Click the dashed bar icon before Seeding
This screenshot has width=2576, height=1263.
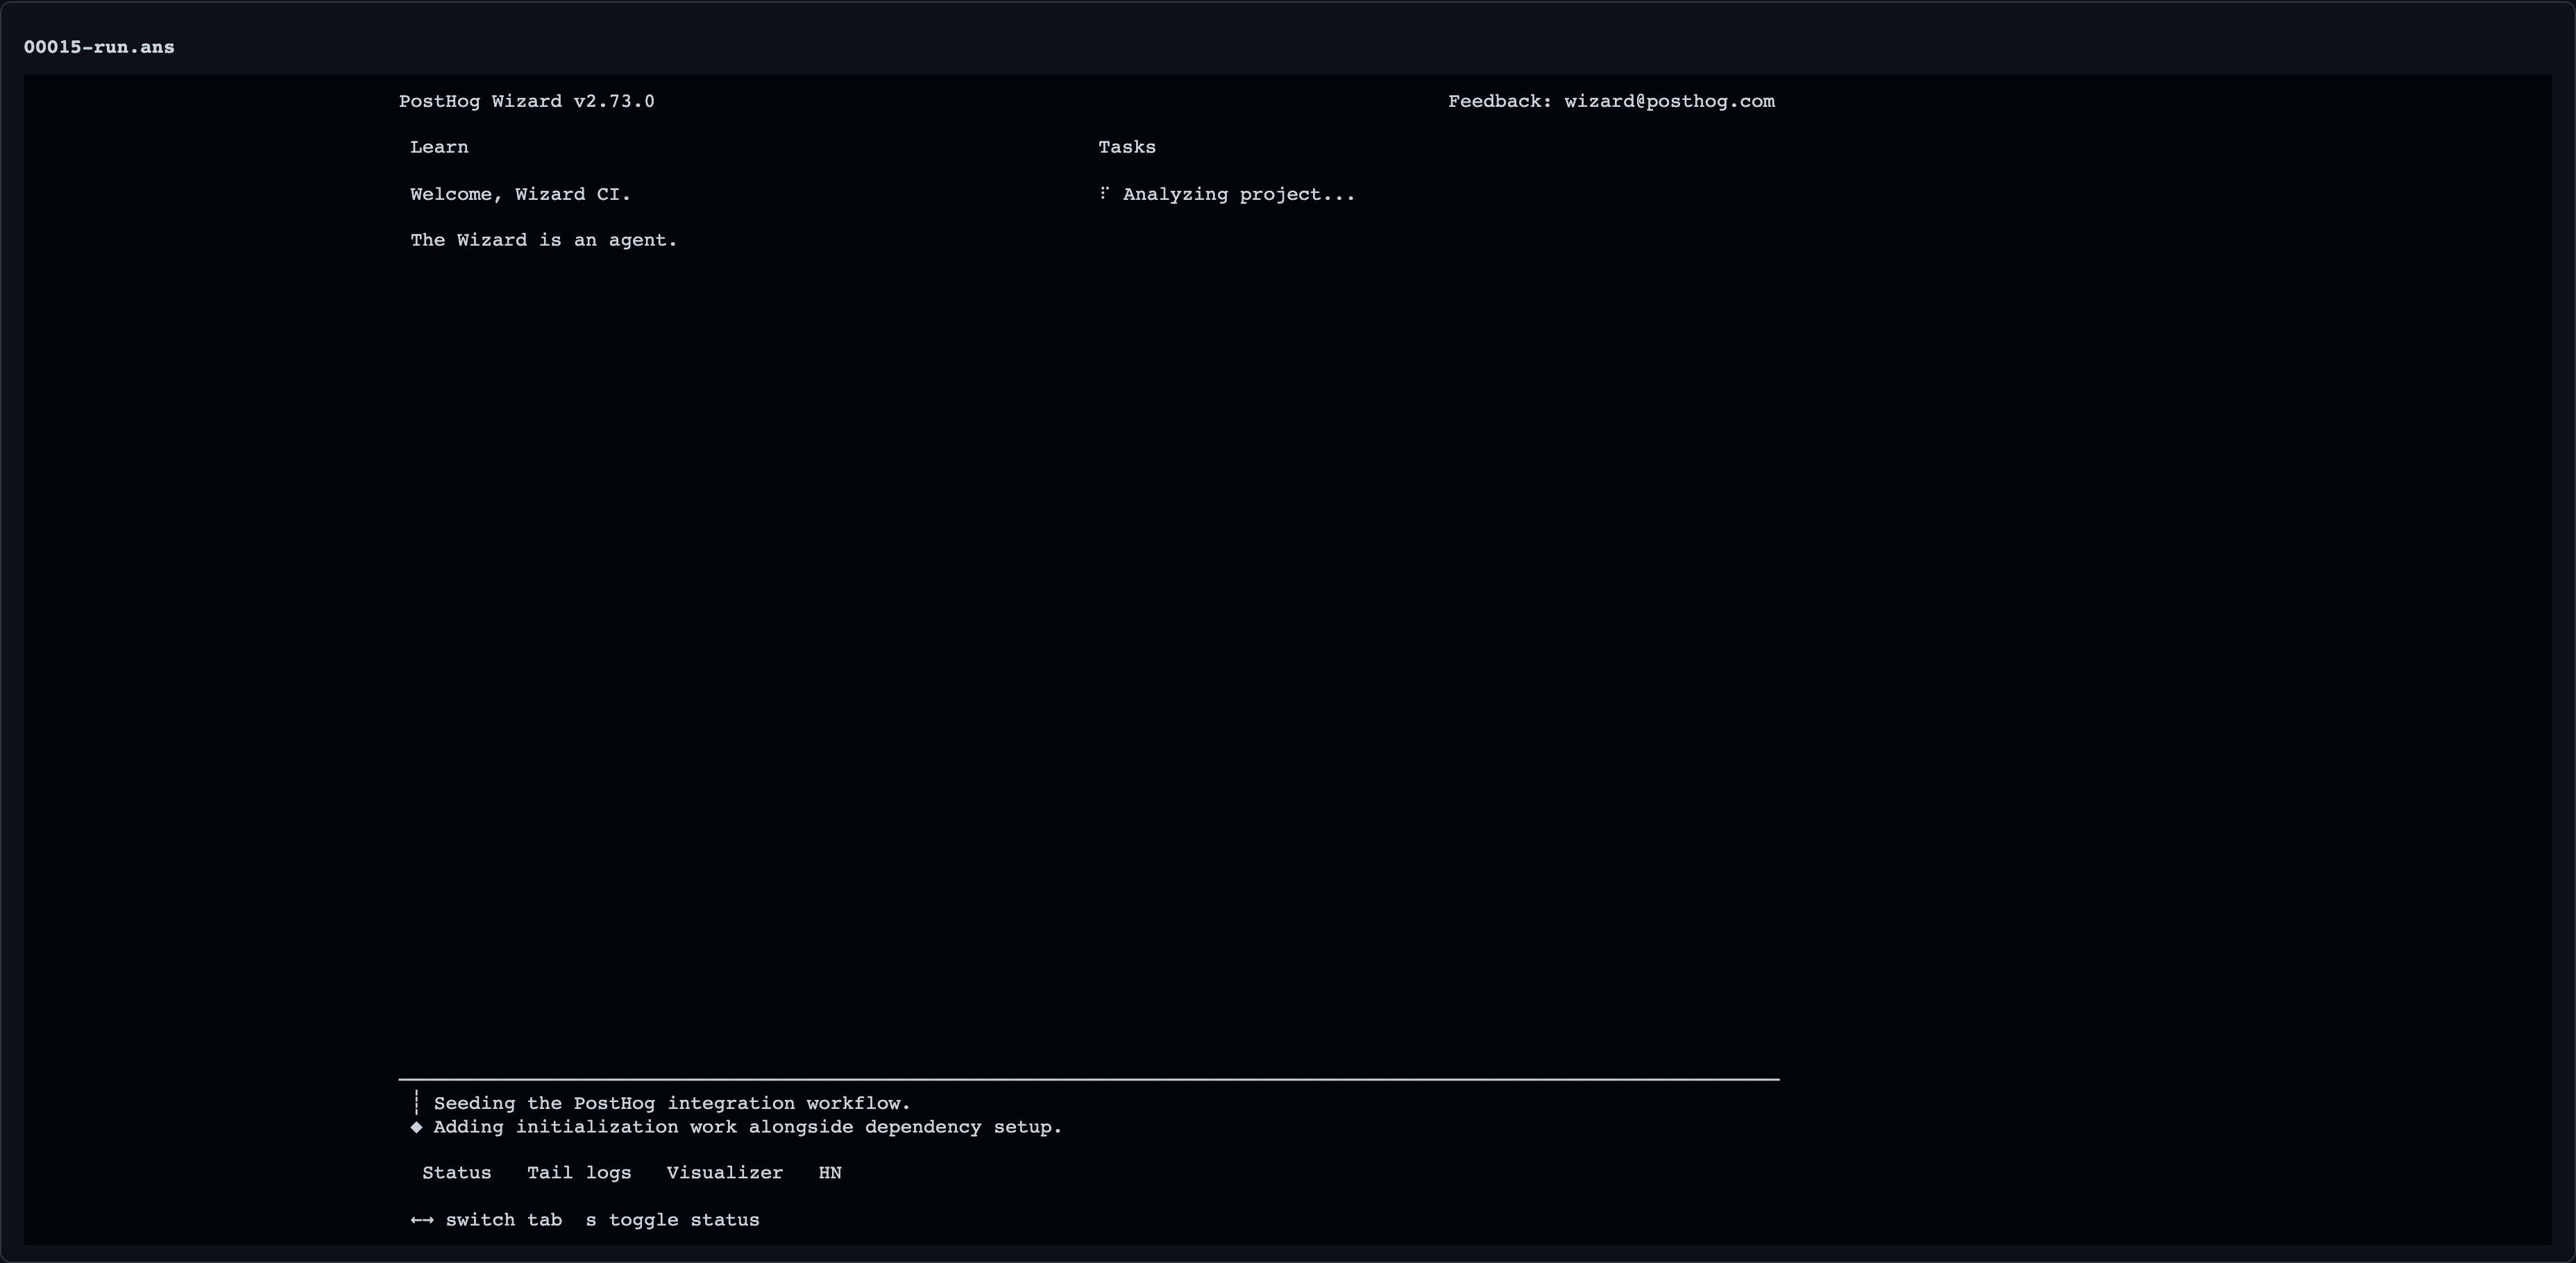[x=416, y=1103]
